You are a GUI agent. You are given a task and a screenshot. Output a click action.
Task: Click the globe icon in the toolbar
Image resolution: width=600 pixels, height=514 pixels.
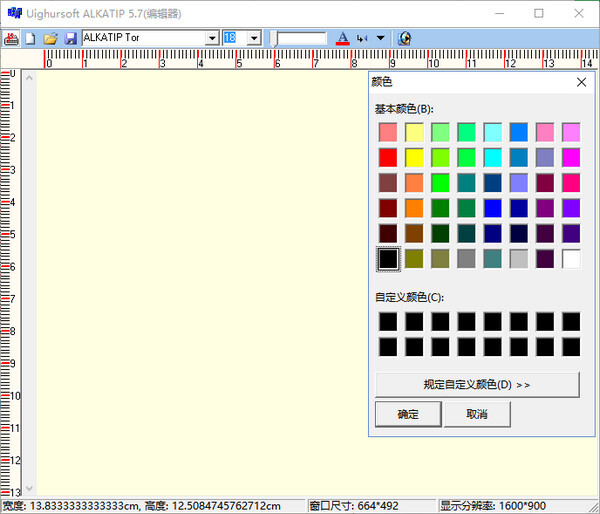coord(404,38)
